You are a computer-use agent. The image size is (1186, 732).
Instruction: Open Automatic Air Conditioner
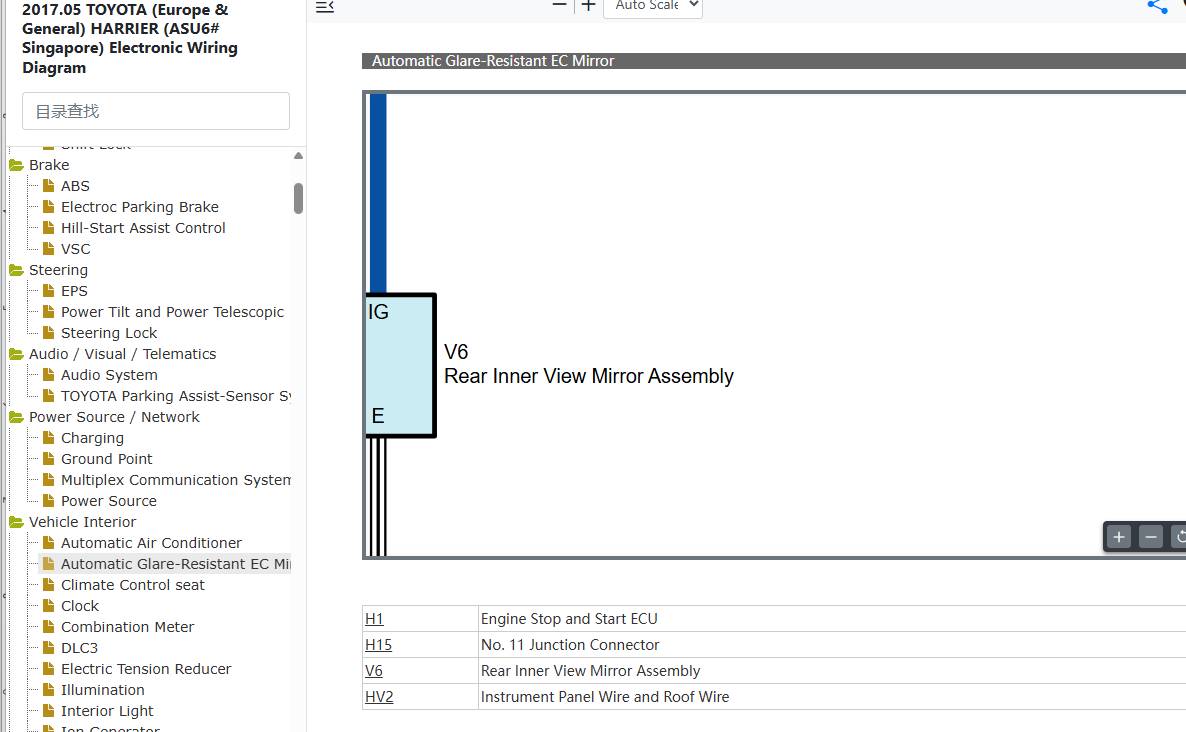[151, 543]
